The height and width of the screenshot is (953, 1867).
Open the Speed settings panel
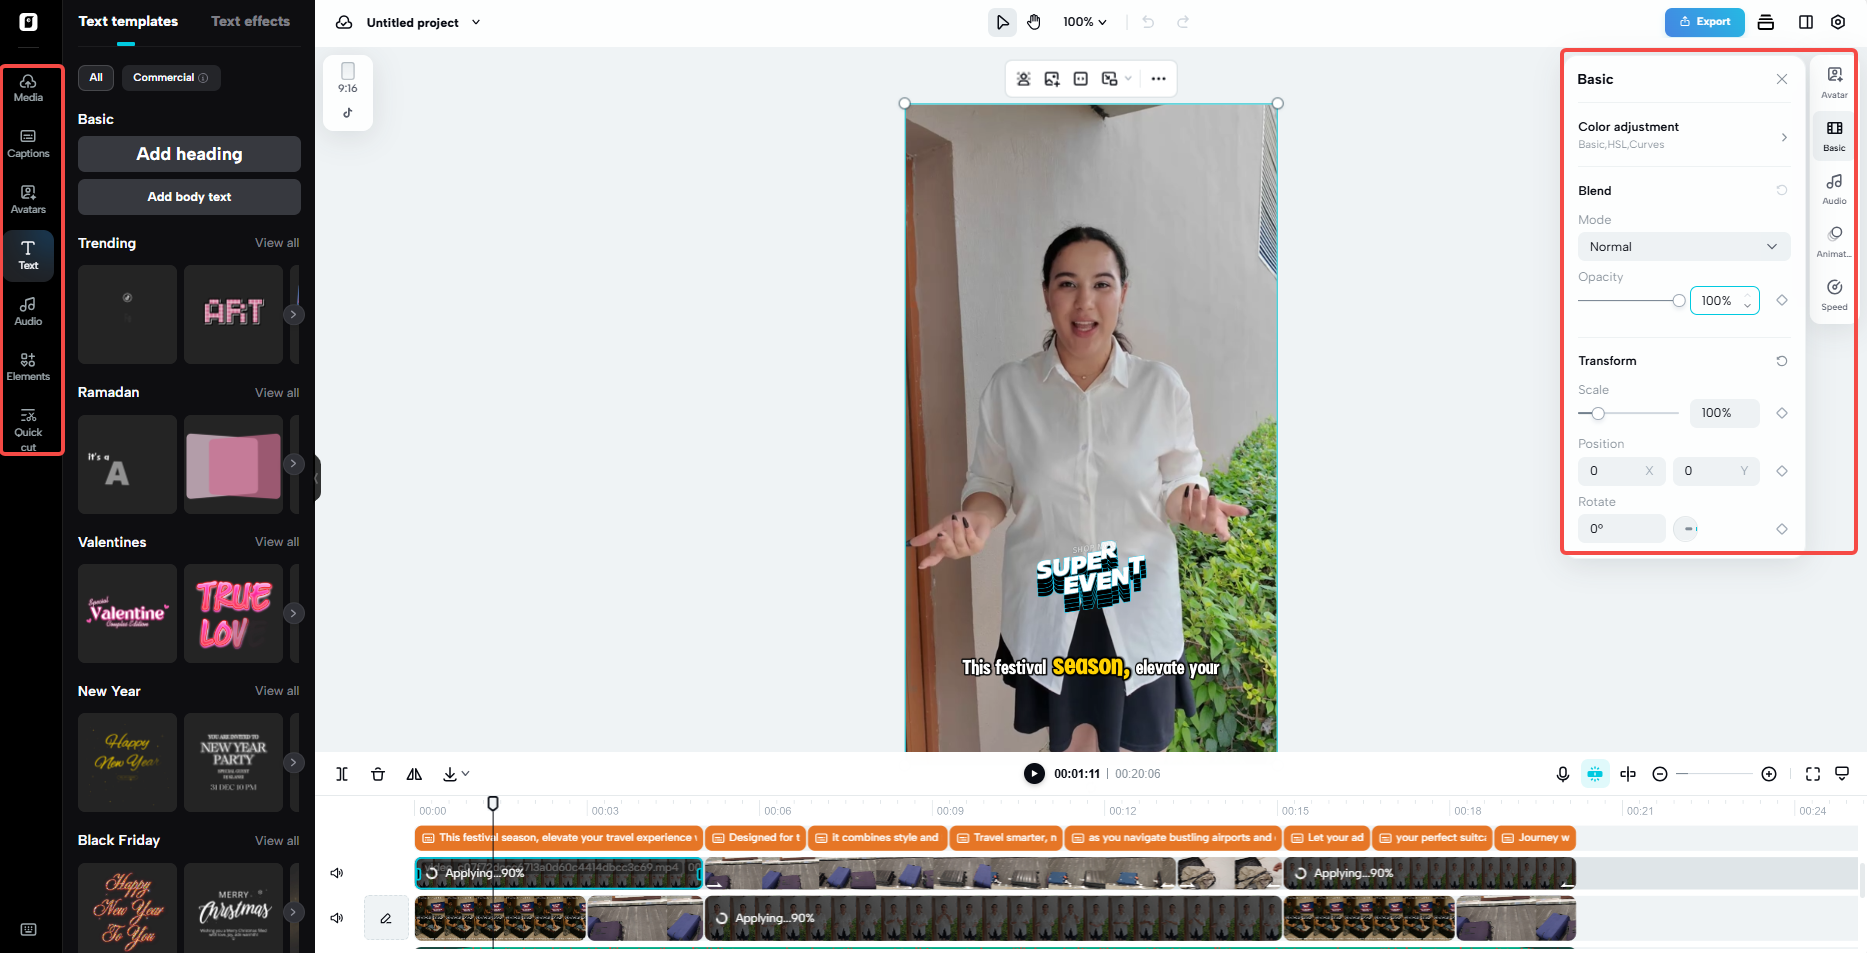coord(1834,293)
